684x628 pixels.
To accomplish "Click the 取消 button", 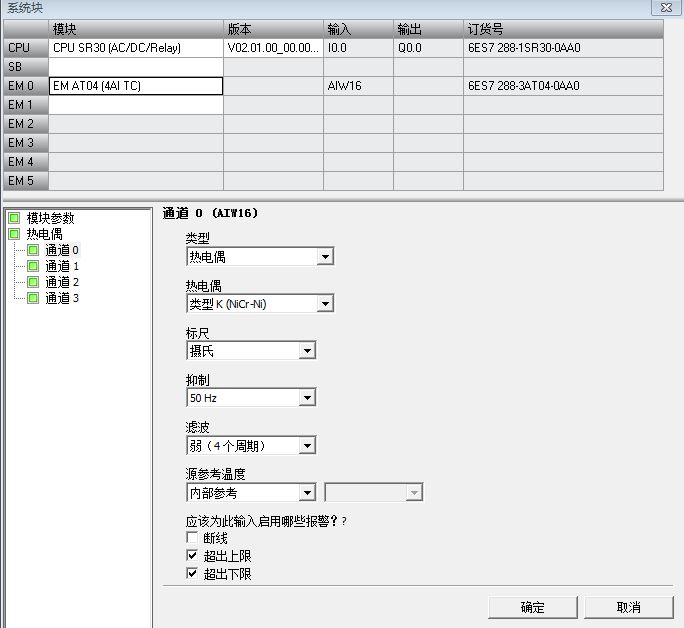I will (628, 607).
